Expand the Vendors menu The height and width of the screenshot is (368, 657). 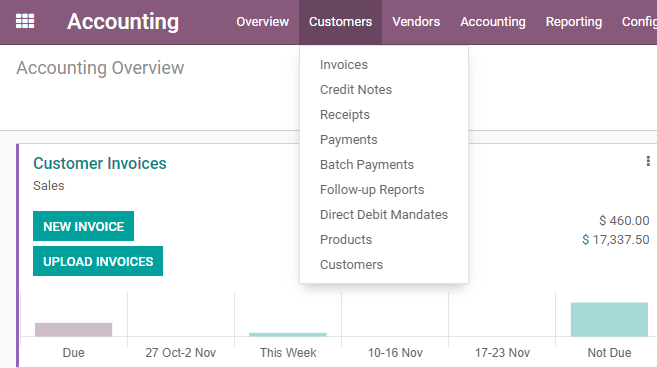pos(416,22)
